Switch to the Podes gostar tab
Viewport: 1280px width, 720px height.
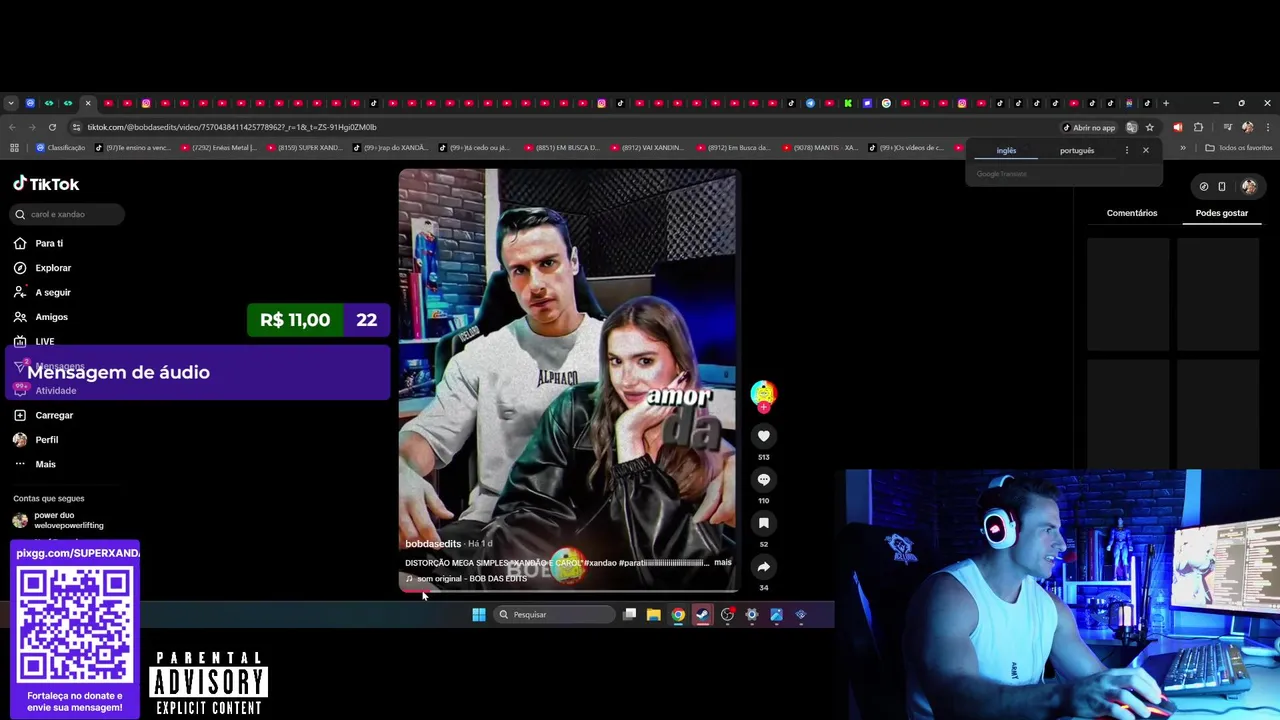(x=1222, y=213)
